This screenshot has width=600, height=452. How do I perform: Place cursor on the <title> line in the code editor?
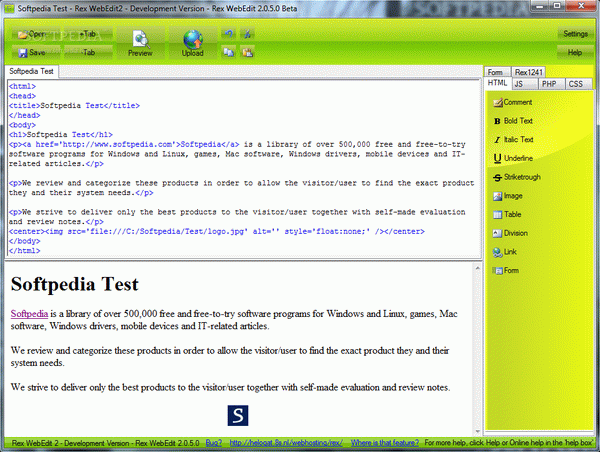pyautogui.click(x=74, y=106)
